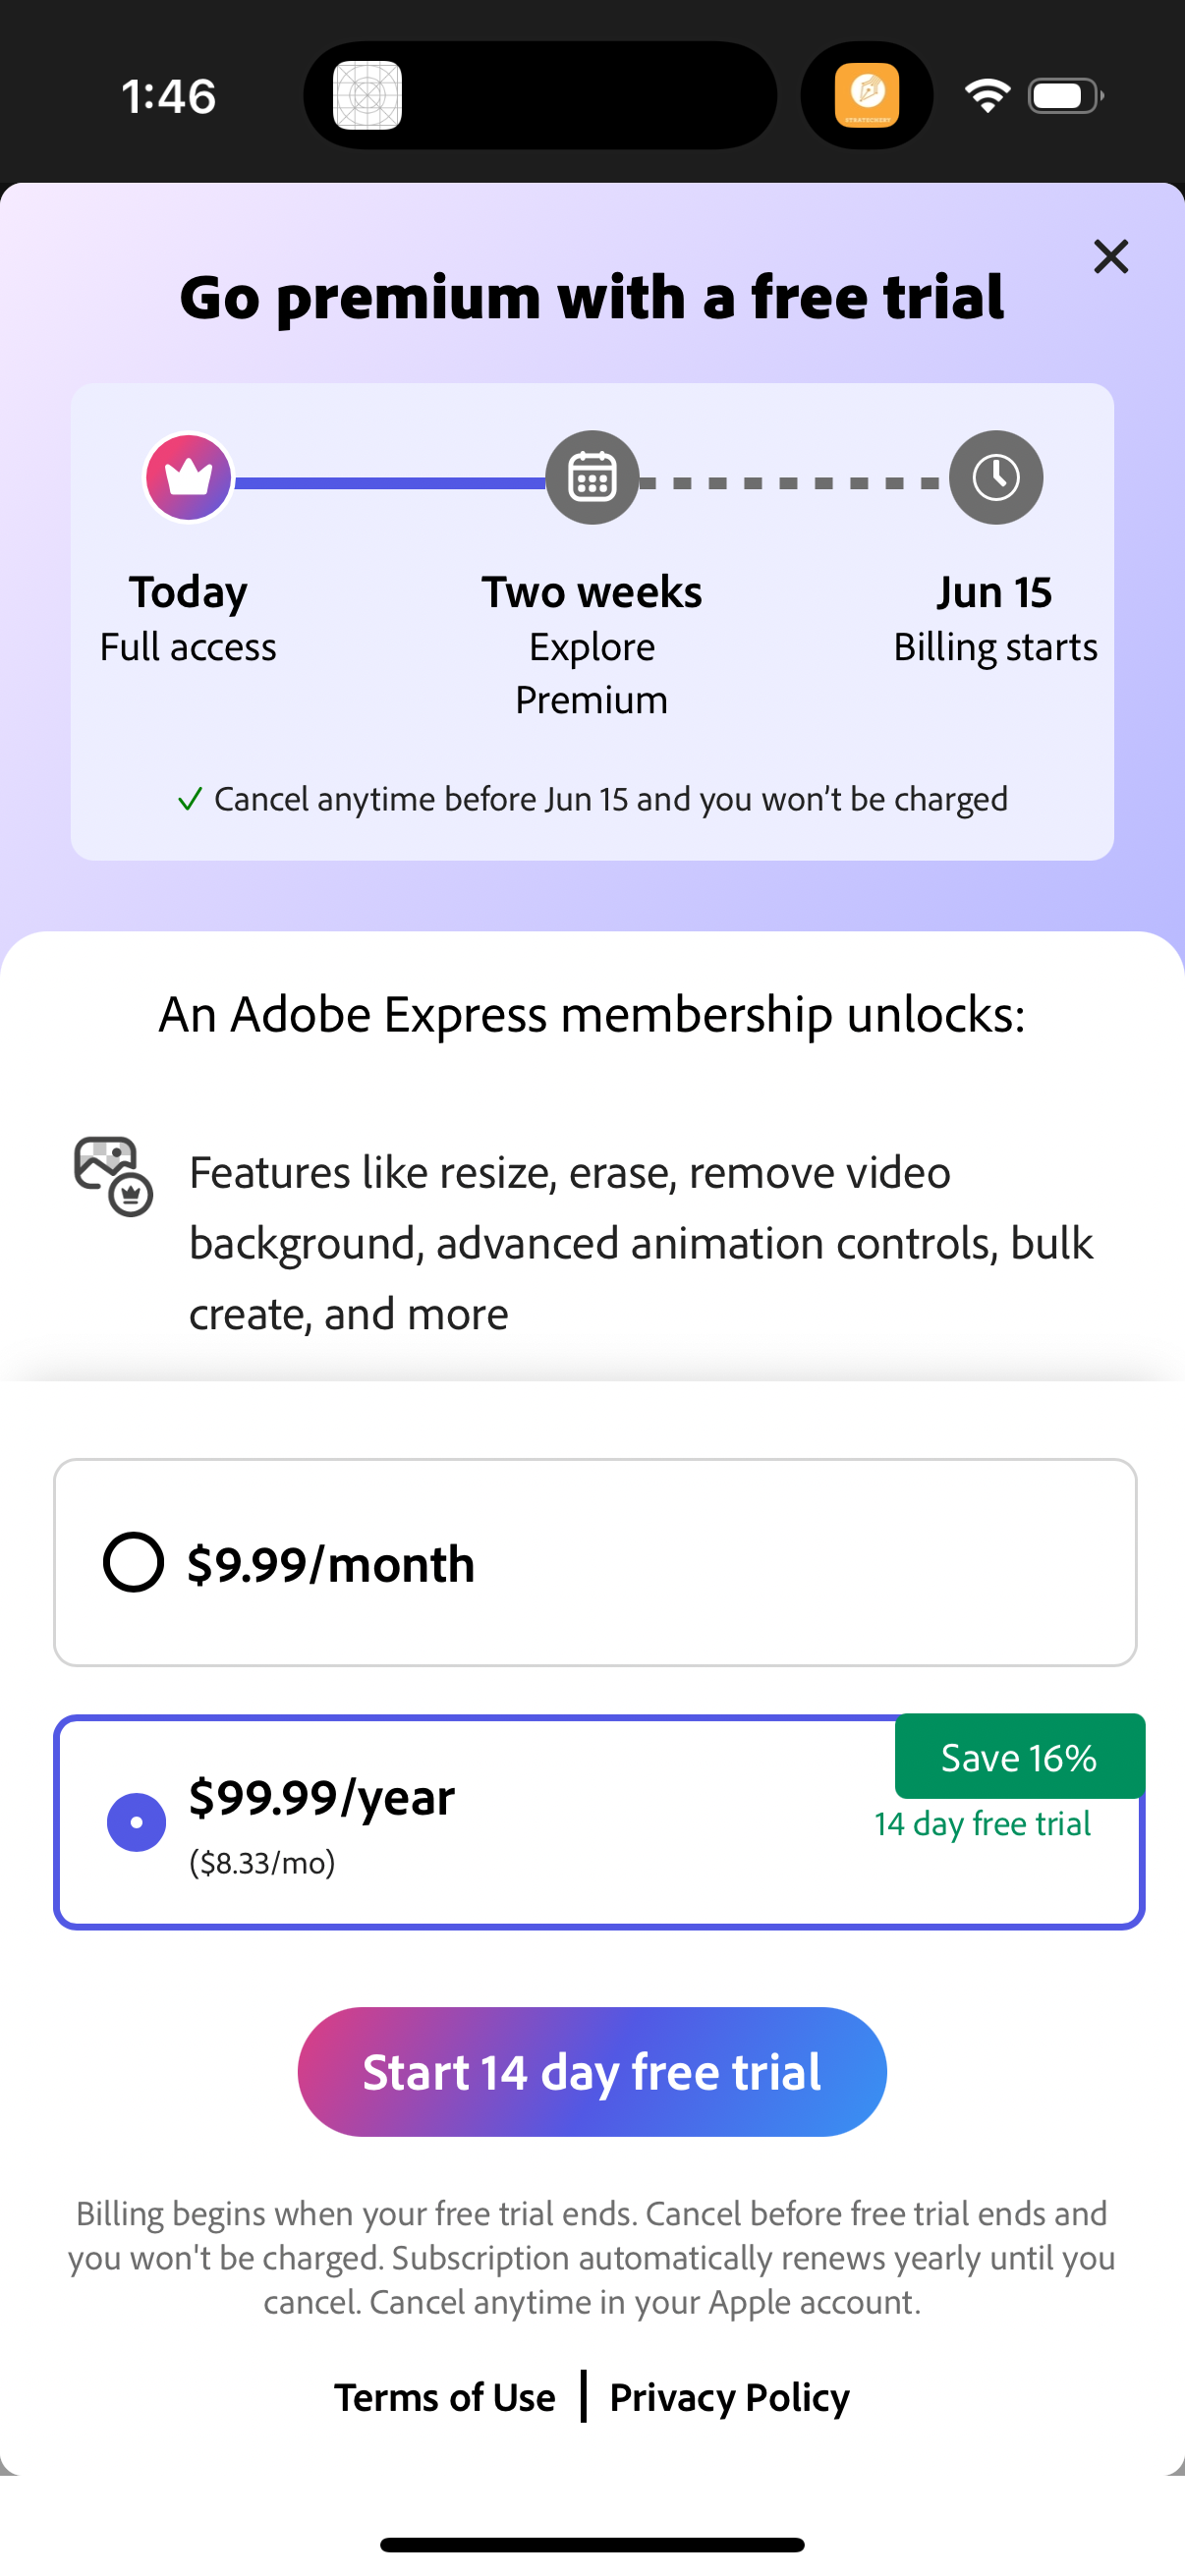The width and height of the screenshot is (1185, 2576).
Task: Close the free trial offer
Action: (x=1110, y=257)
